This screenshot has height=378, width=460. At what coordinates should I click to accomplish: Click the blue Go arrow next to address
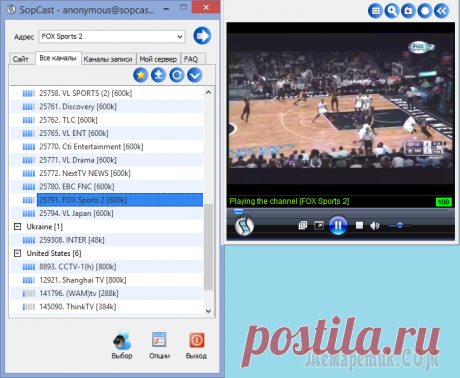tap(202, 36)
